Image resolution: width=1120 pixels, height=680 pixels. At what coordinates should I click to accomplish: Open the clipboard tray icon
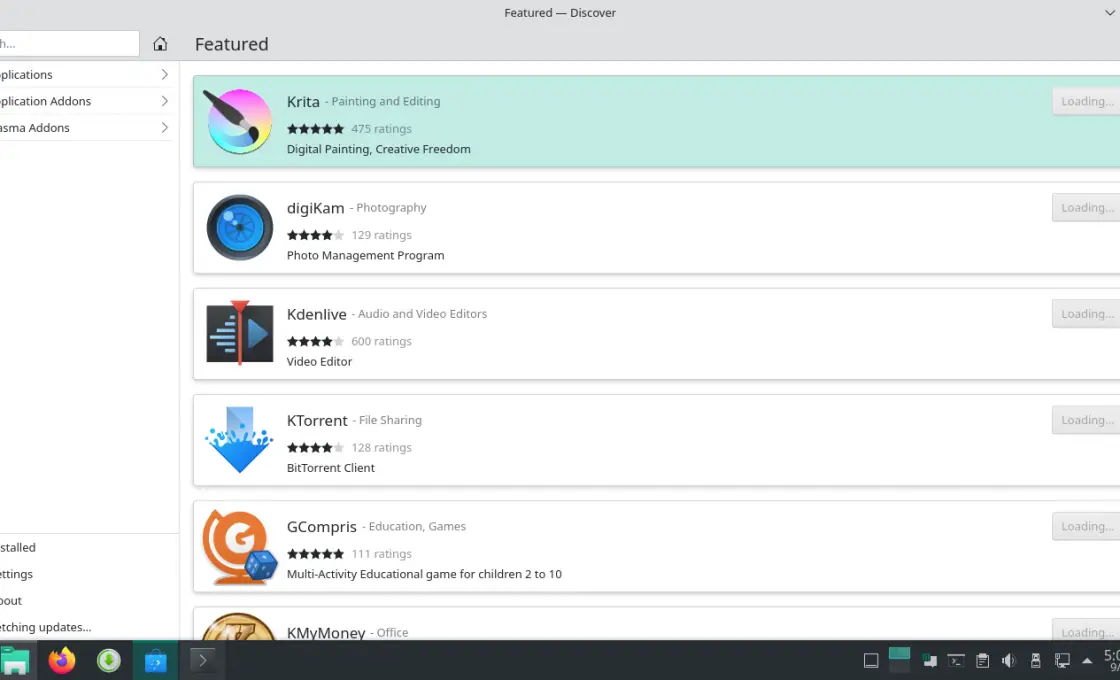point(983,661)
